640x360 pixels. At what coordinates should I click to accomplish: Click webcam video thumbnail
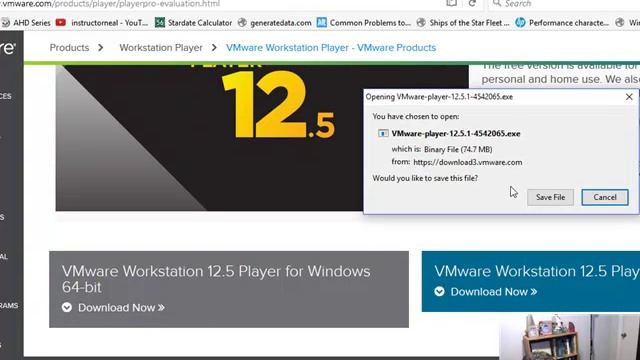click(569, 337)
